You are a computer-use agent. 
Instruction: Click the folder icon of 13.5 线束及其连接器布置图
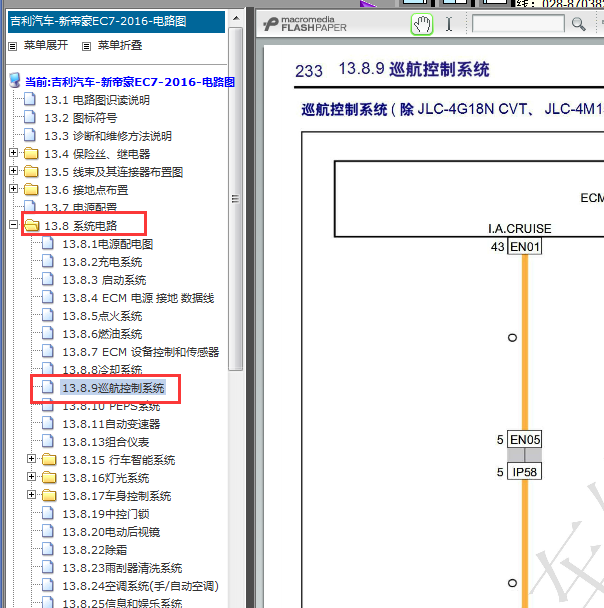coord(31,172)
